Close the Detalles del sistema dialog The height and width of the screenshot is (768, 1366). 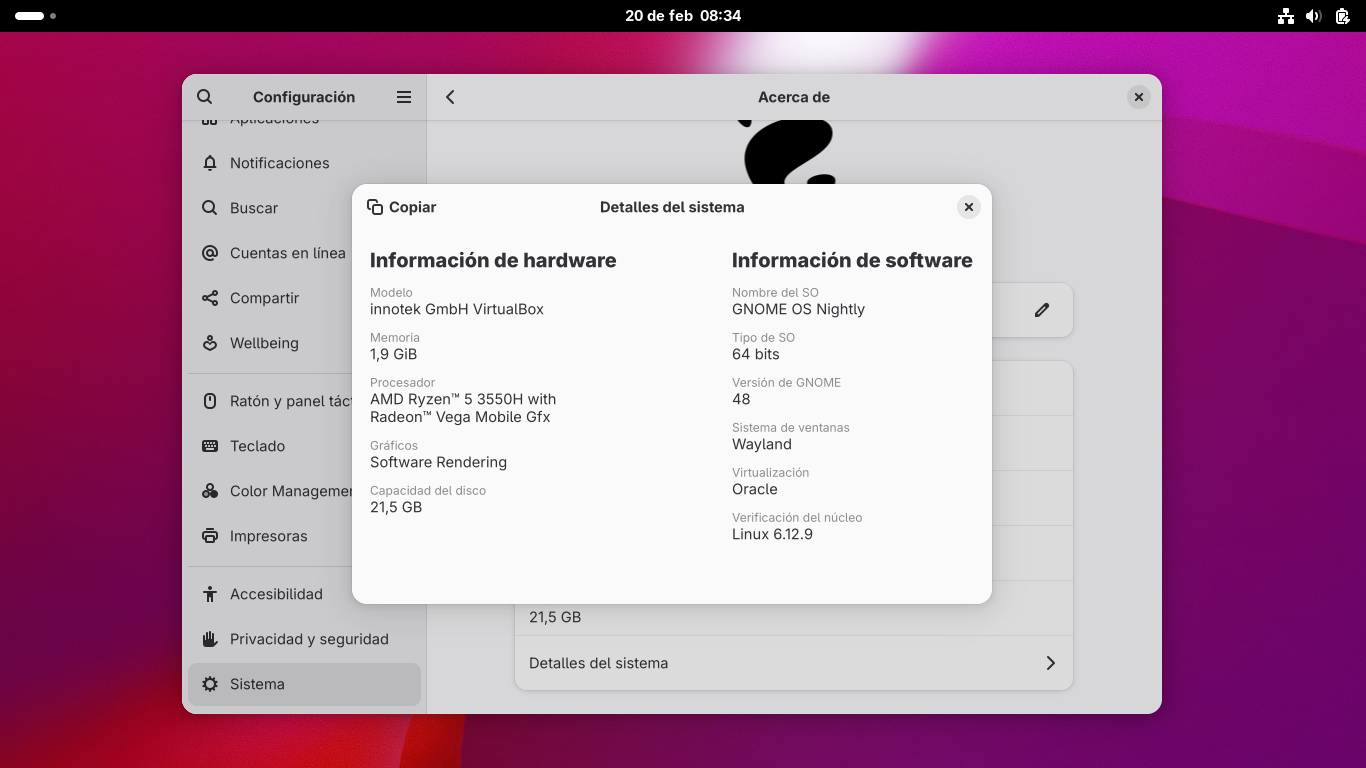(x=968, y=207)
